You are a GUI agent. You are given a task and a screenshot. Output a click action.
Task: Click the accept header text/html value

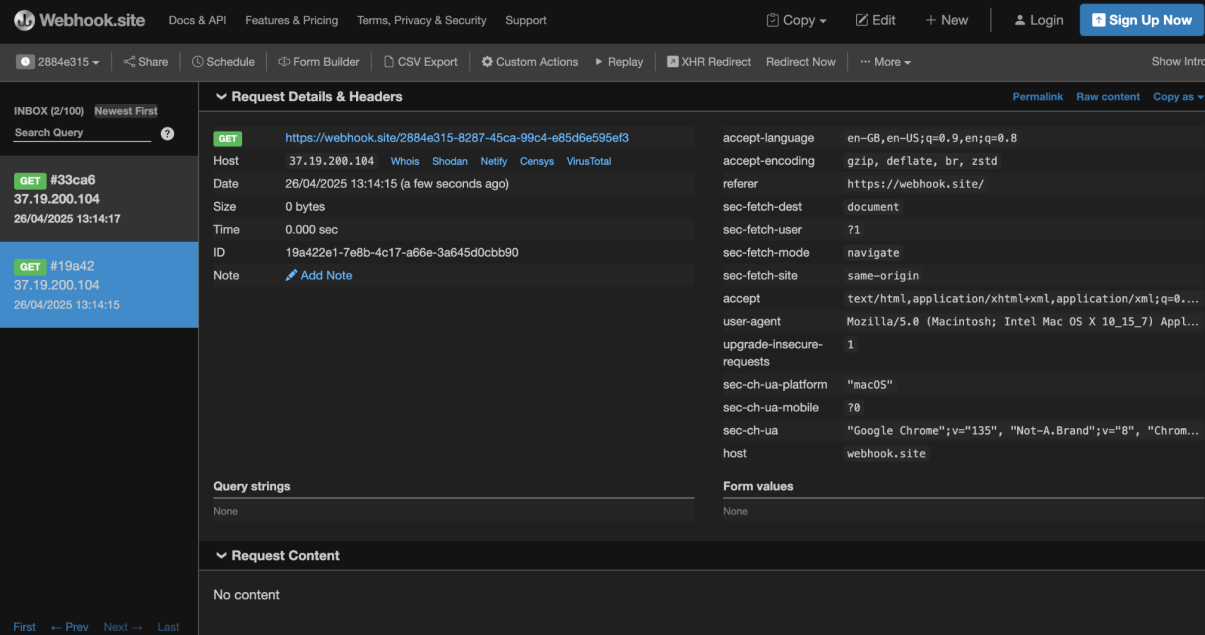[1023, 299]
